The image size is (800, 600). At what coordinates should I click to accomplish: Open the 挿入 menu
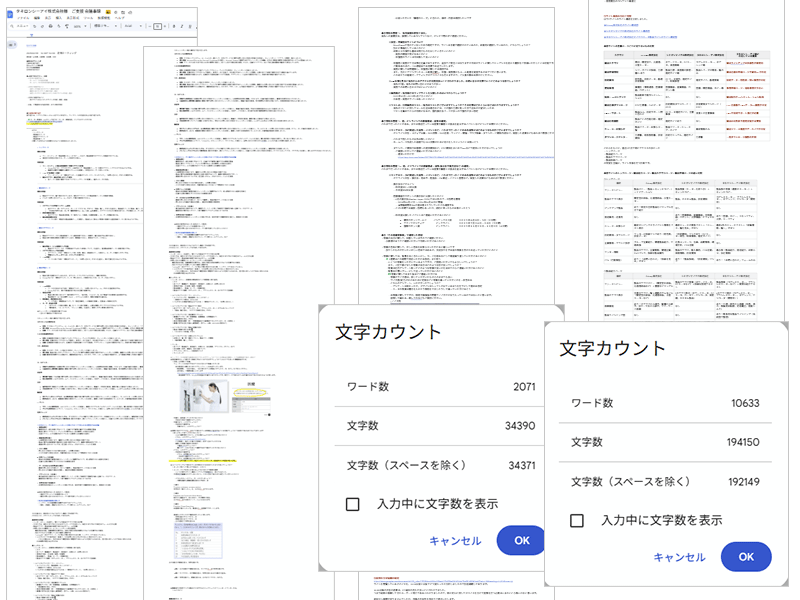pyautogui.click(x=58, y=17)
